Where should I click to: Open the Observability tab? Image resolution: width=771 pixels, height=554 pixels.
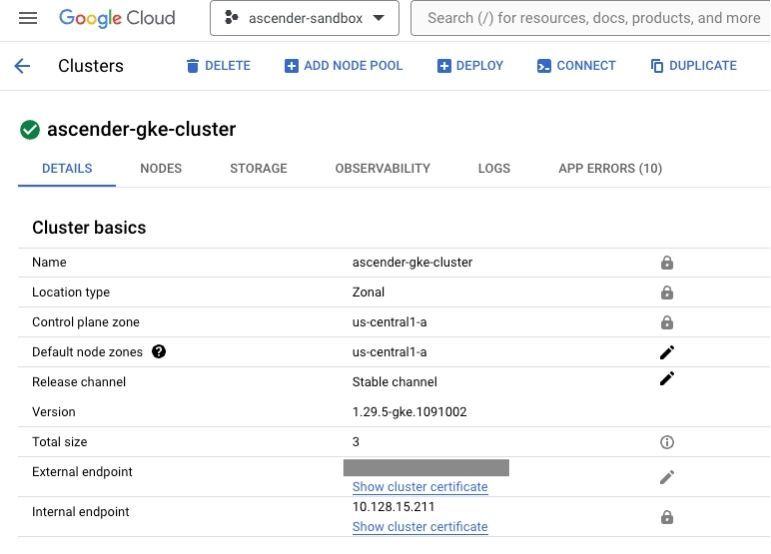[383, 168]
